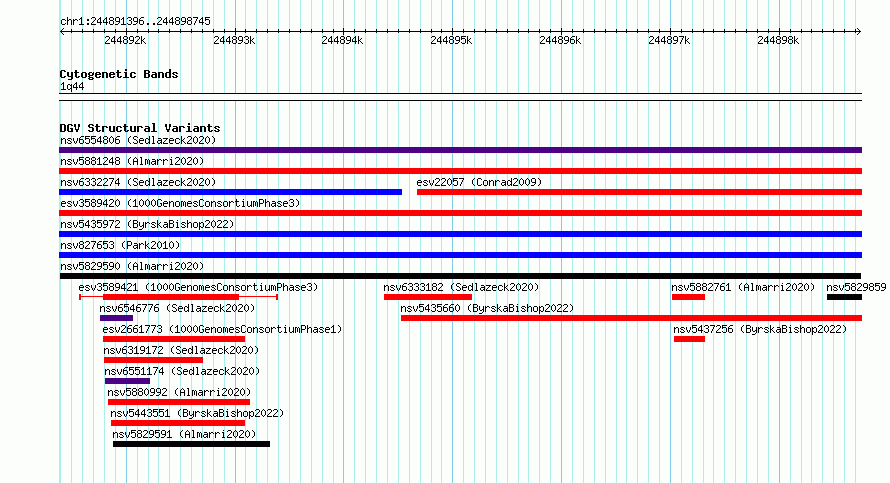Select the blue bar under nsv827653
Image resolution: width=890 pixels, height=483 pixels.
point(460,255)
